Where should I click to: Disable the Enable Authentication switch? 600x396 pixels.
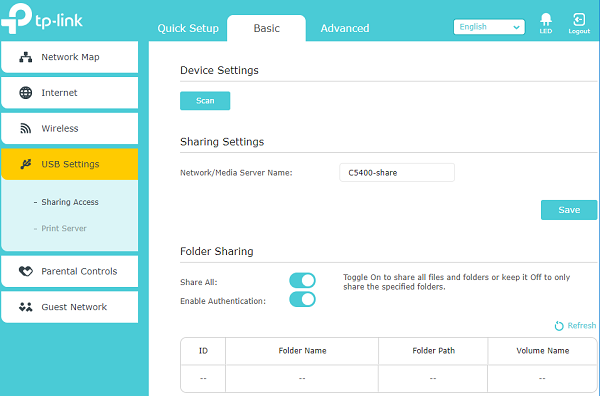[302, 299]
